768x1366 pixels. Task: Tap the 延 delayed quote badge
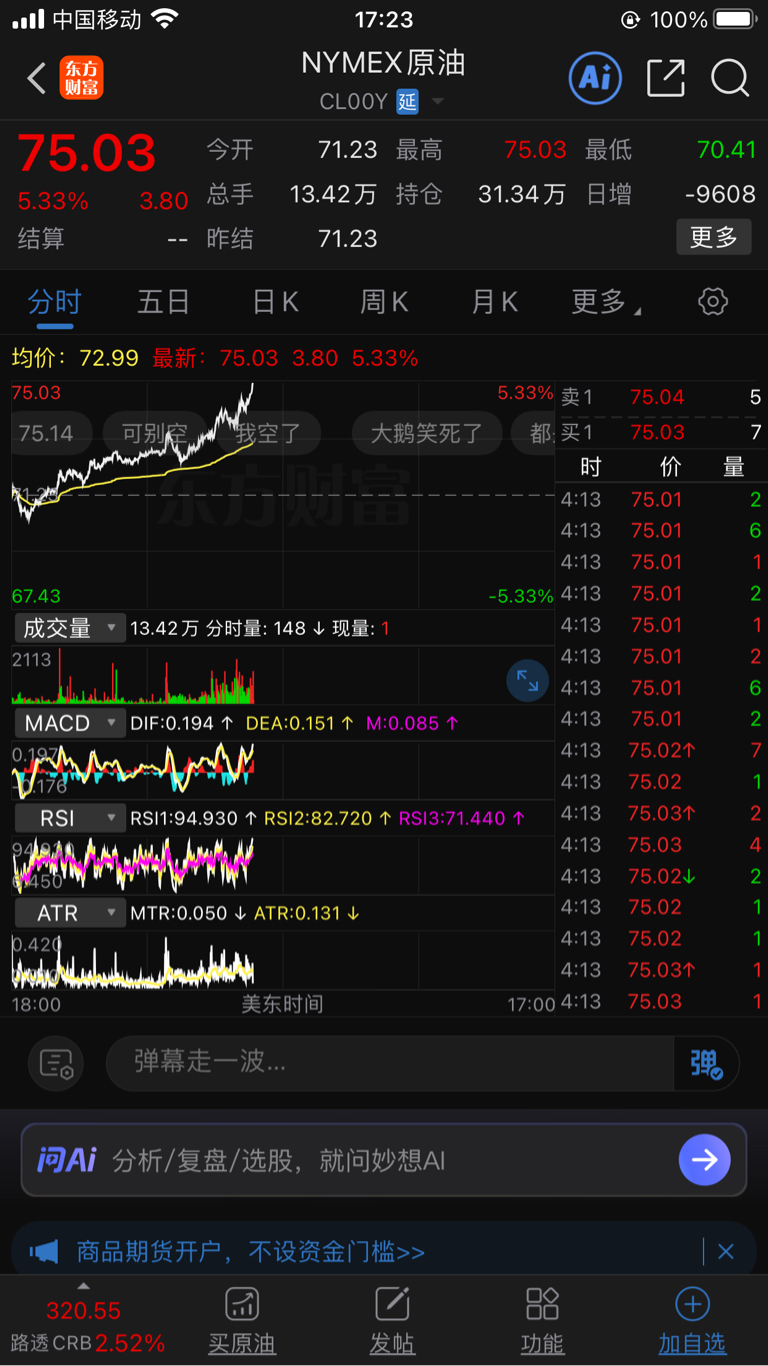[x=407, y=101]
